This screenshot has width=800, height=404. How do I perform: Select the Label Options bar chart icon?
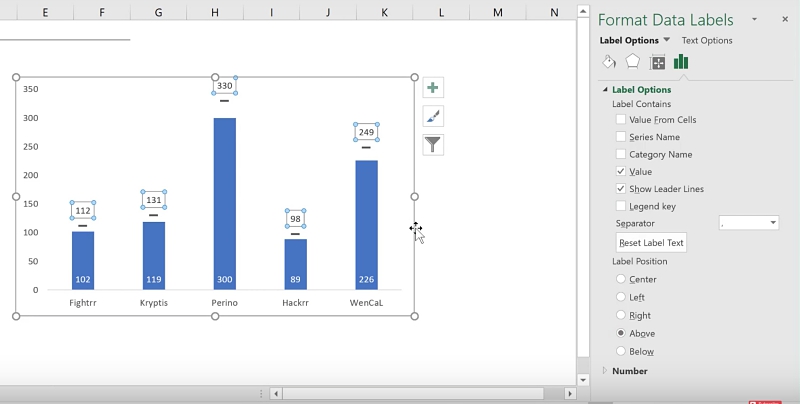pyautogui.click(x=681, y=62)
